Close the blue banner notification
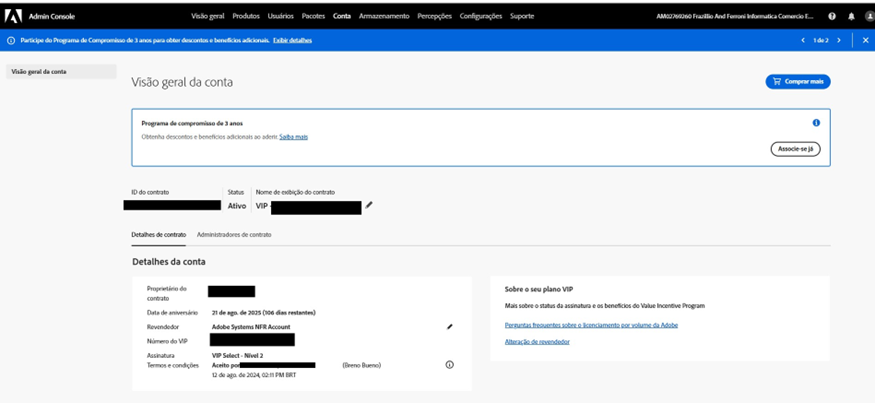 [x=866, y=40]
